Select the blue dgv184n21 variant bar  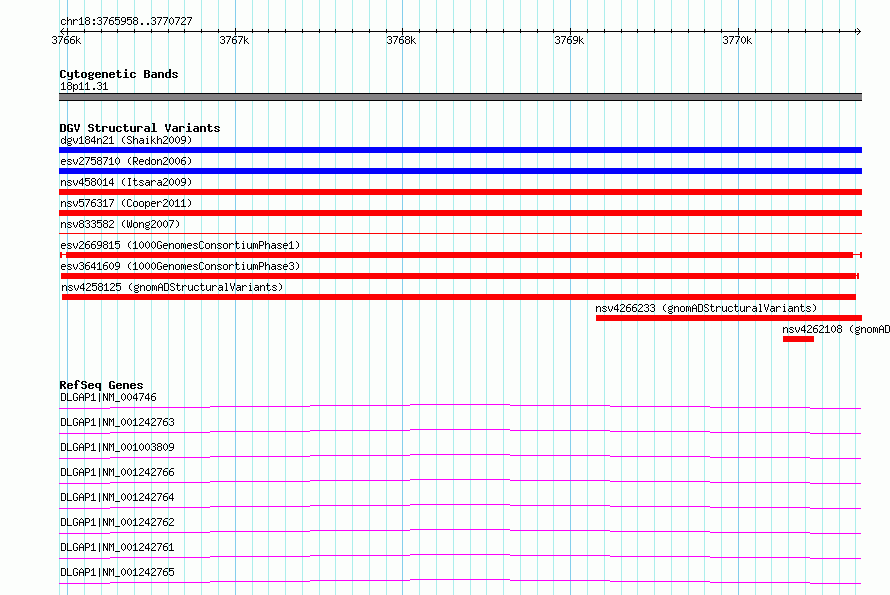460,150
